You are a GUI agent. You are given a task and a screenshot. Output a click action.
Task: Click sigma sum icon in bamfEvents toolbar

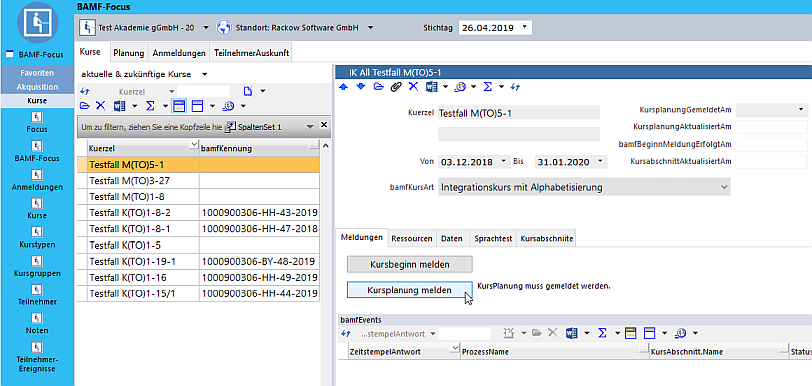pyautogui.click(x=602, y=333)
